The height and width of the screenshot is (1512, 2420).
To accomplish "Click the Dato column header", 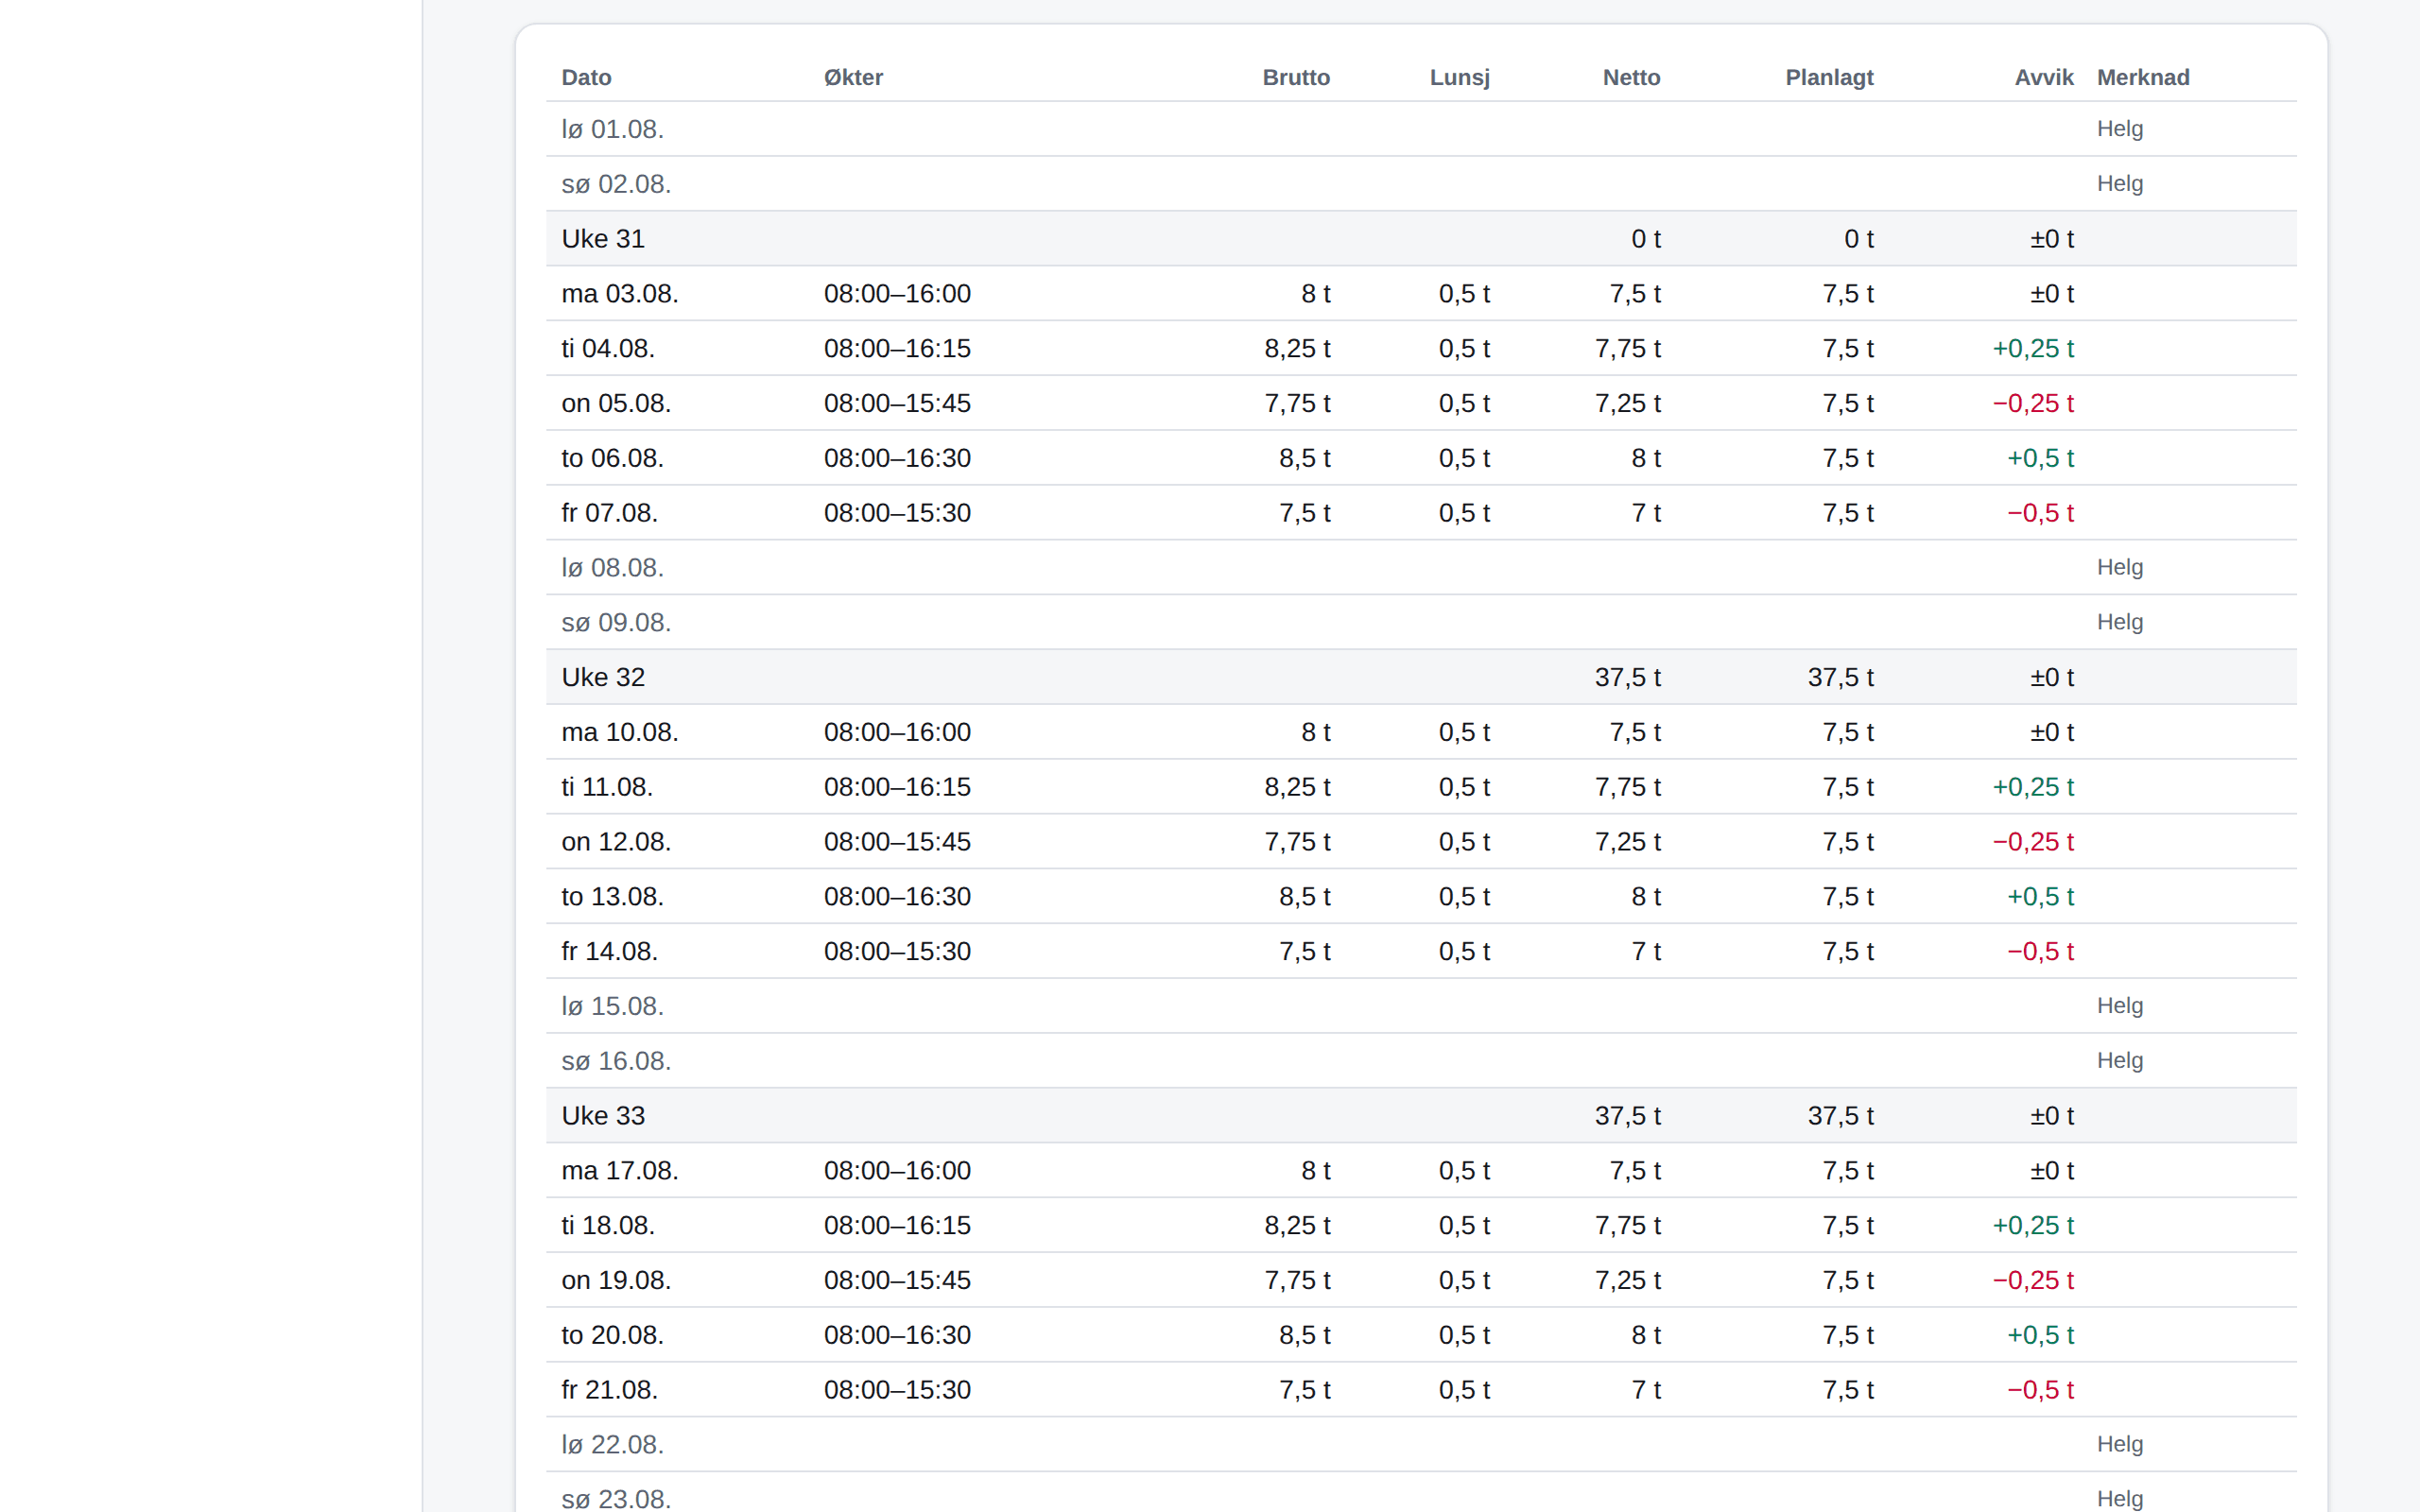I will click(586, 77).
